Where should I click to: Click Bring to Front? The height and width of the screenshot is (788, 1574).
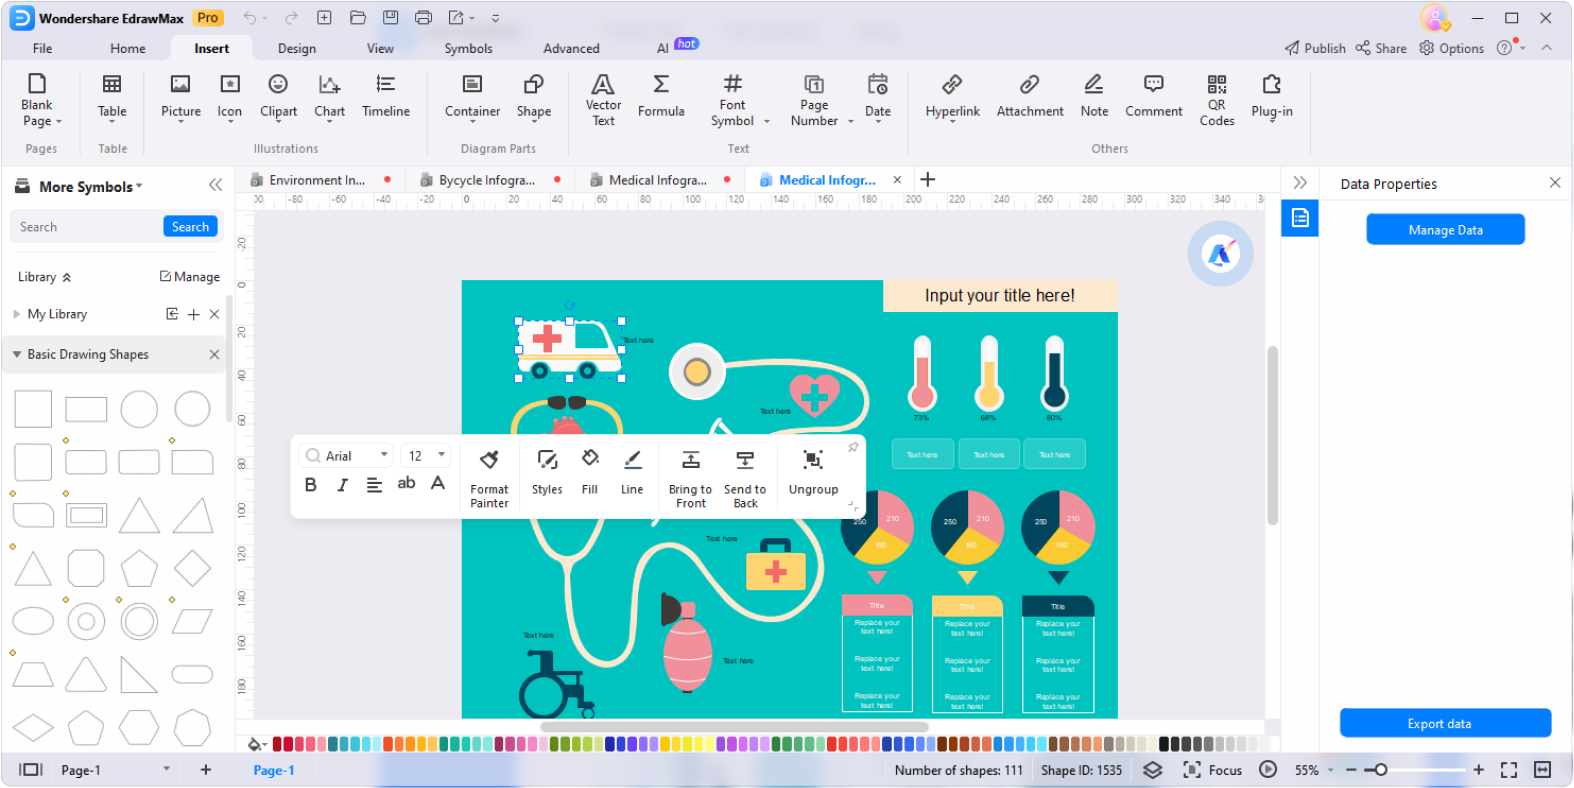pos(690,478)
